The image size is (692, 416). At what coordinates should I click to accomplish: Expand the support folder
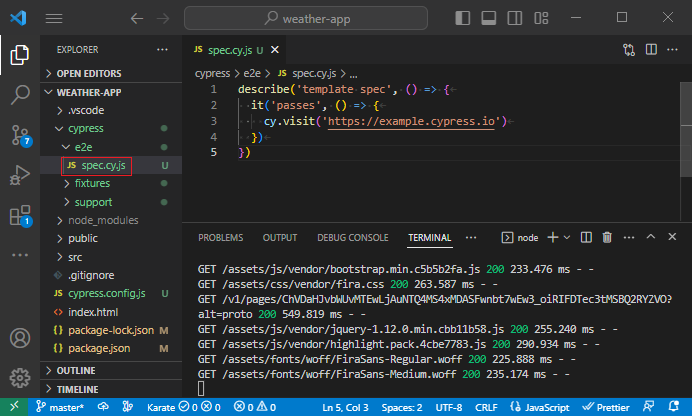pos(111,202)
